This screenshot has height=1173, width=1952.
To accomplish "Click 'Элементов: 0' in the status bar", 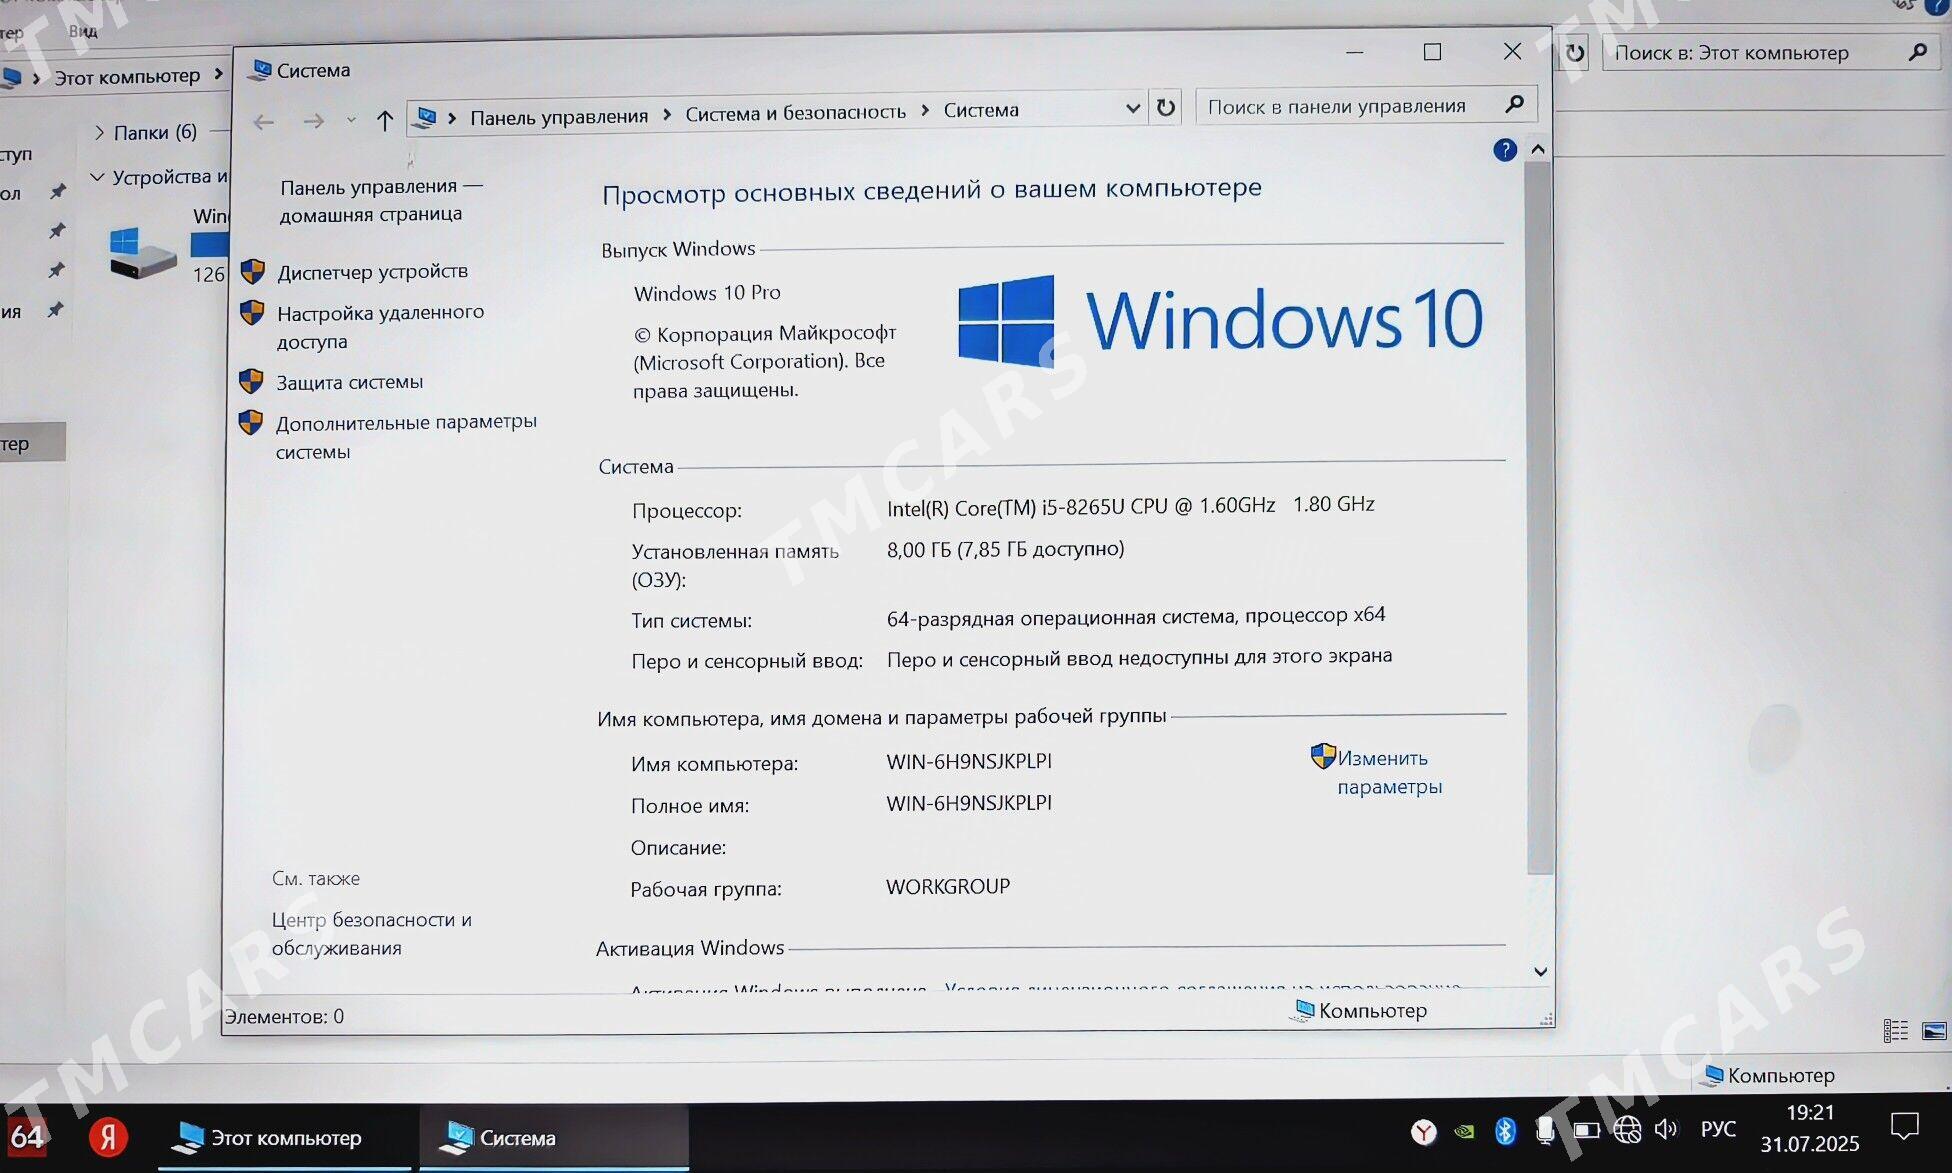I will tap(284, 1017).
